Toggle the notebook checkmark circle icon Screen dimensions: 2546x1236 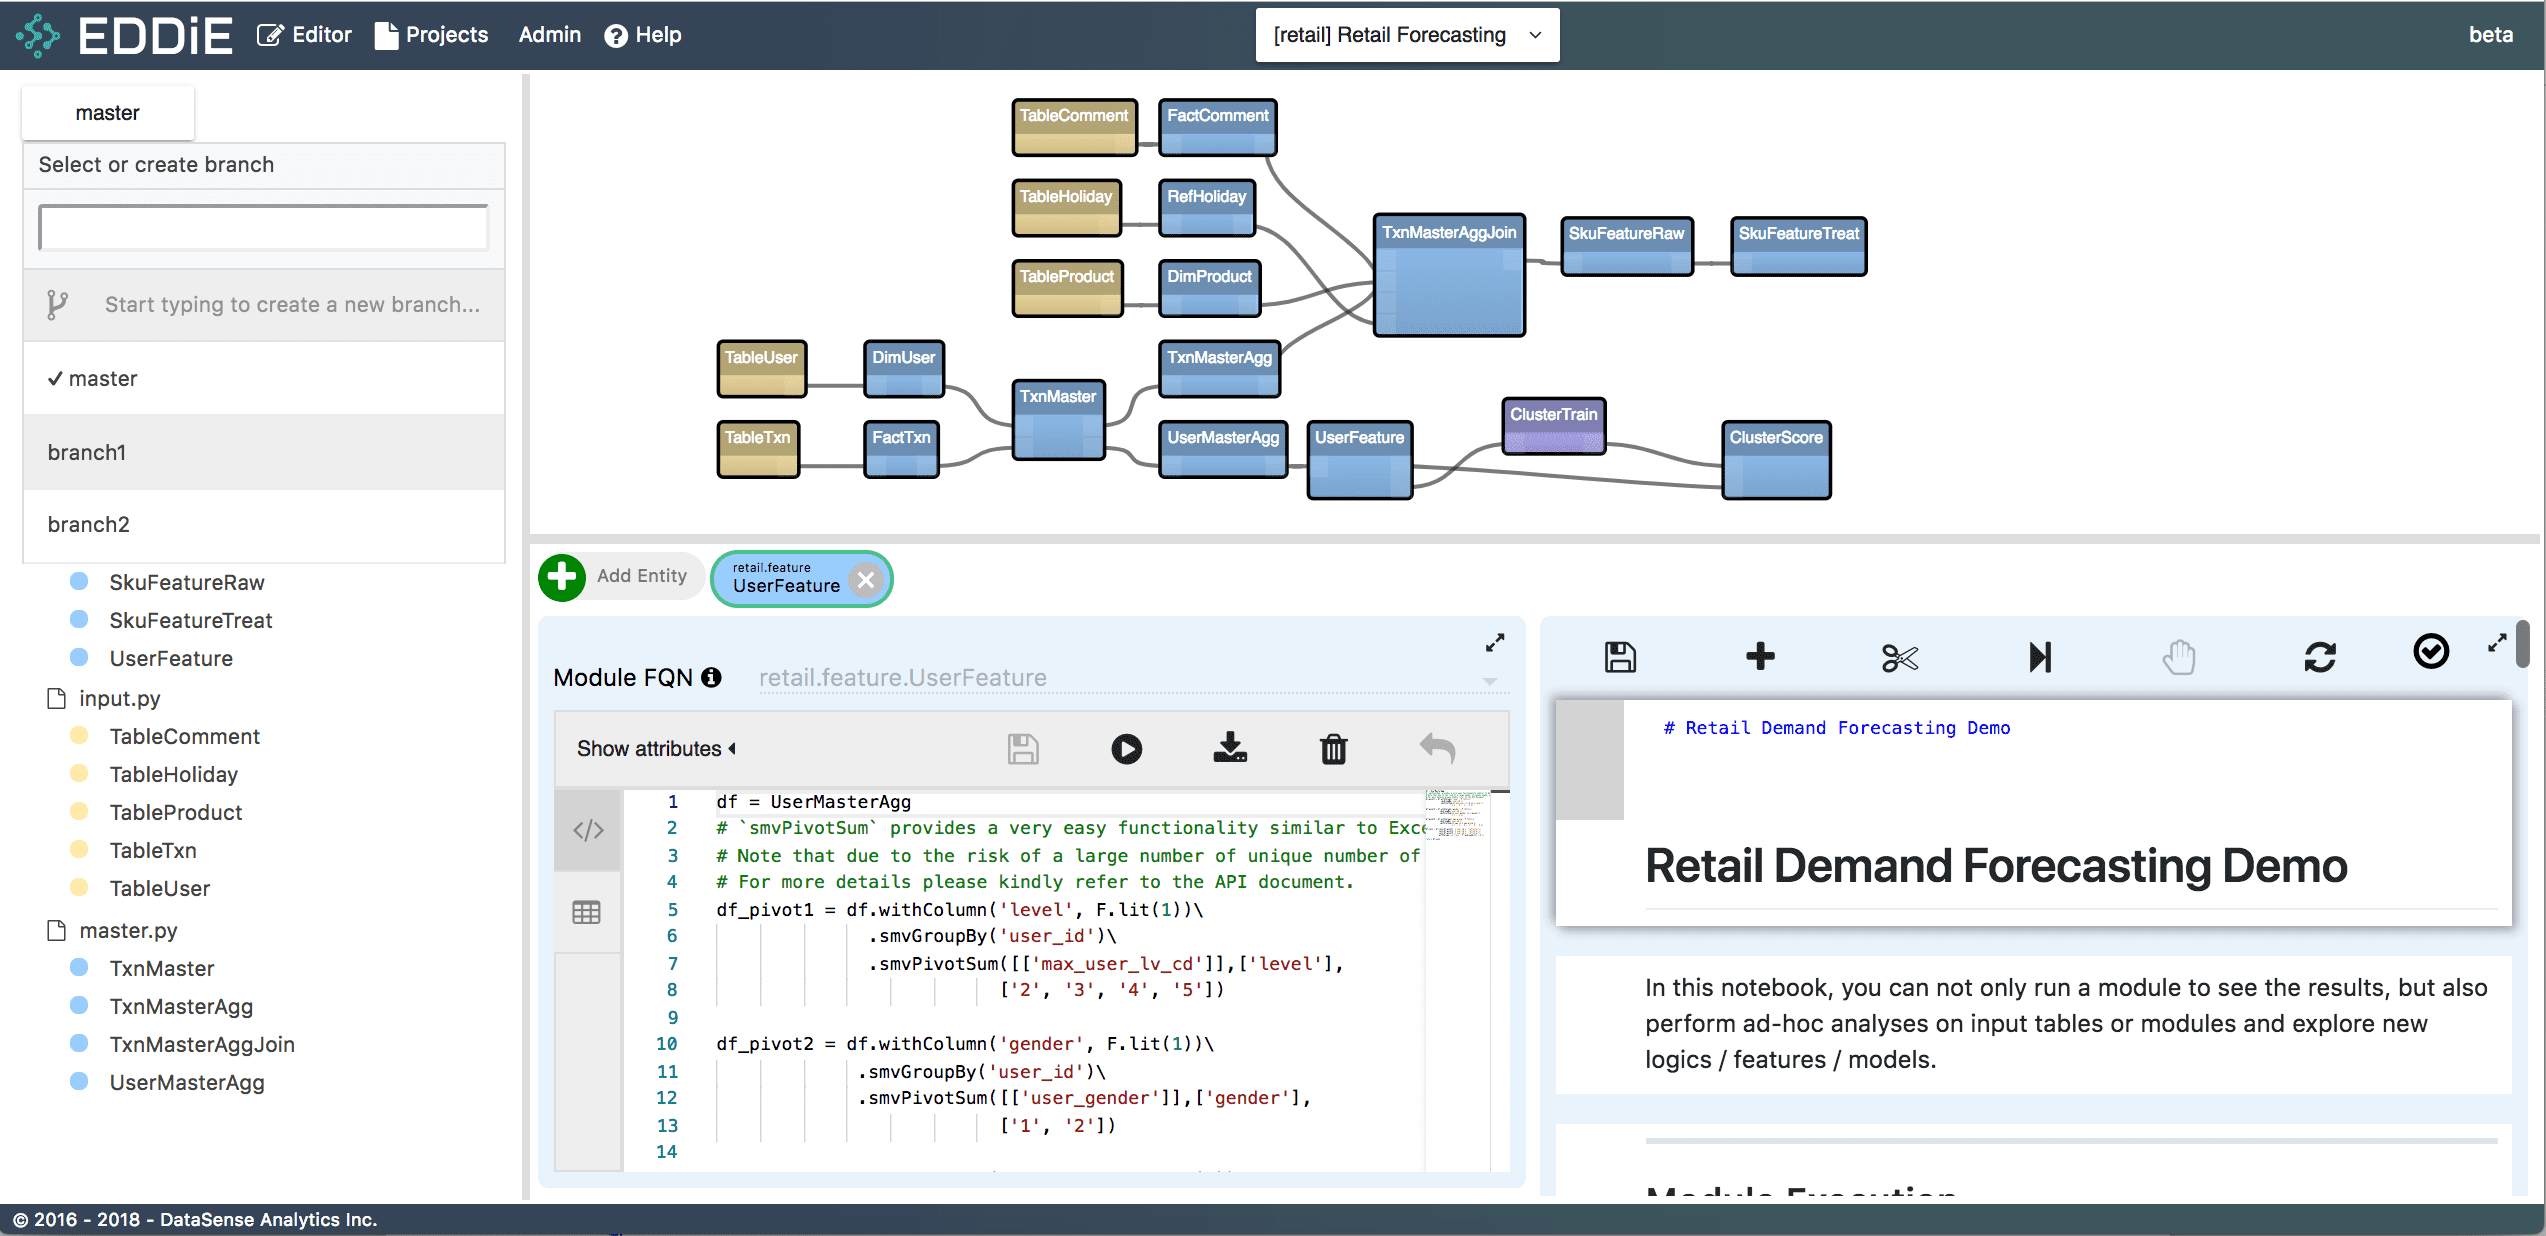click(2431, 651)
